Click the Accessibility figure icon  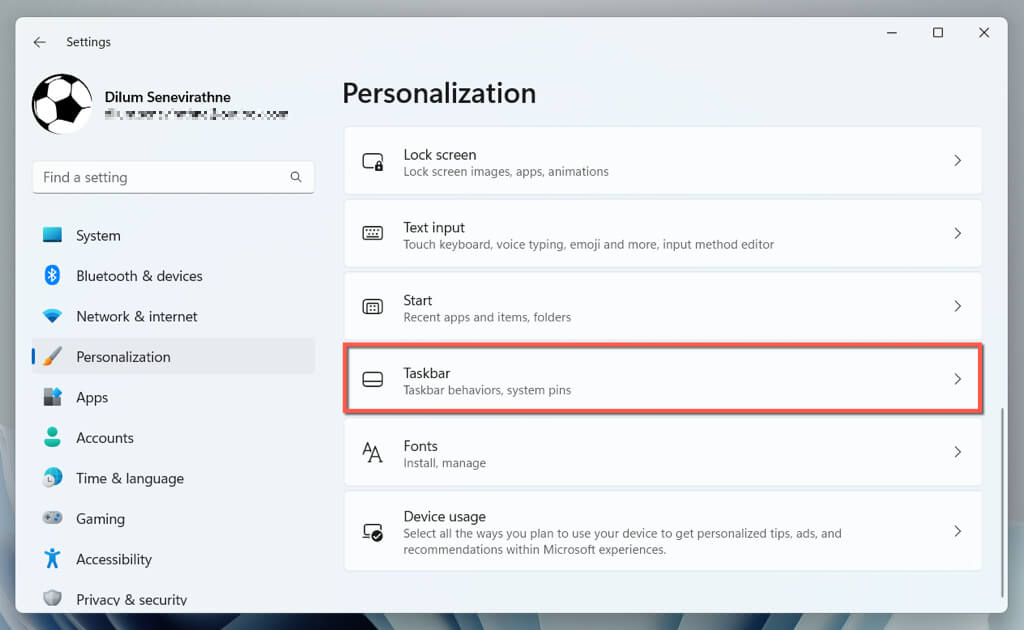(x=53, y=559)
